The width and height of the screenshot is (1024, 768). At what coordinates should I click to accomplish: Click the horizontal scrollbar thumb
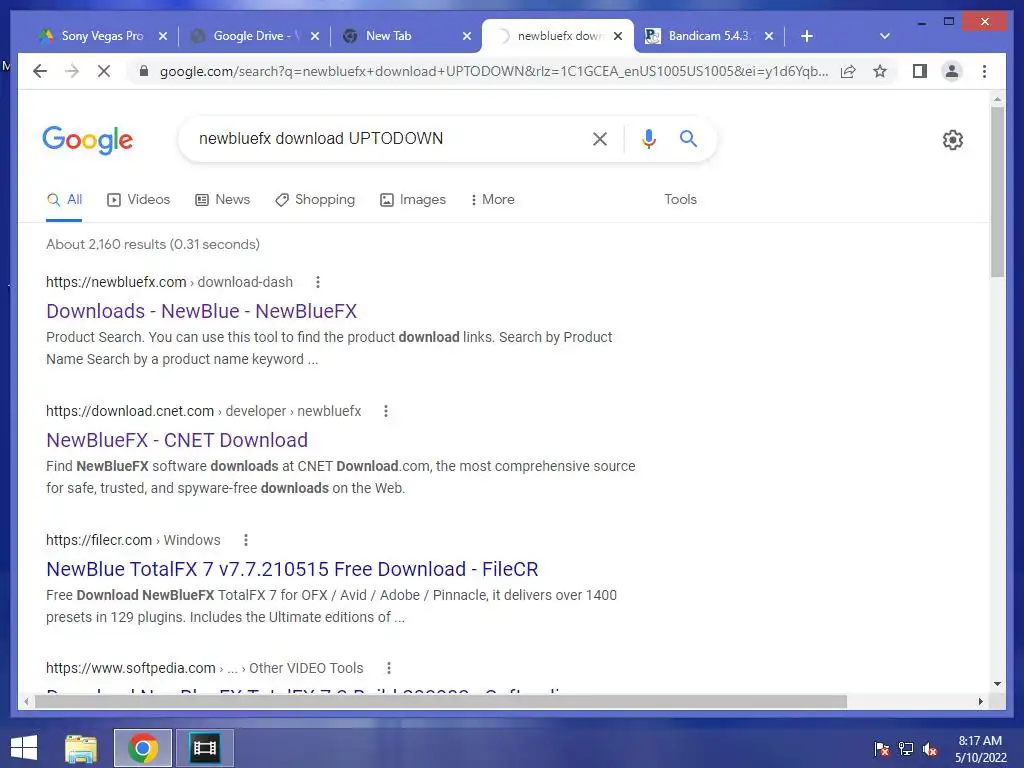[x=440, y=701]
